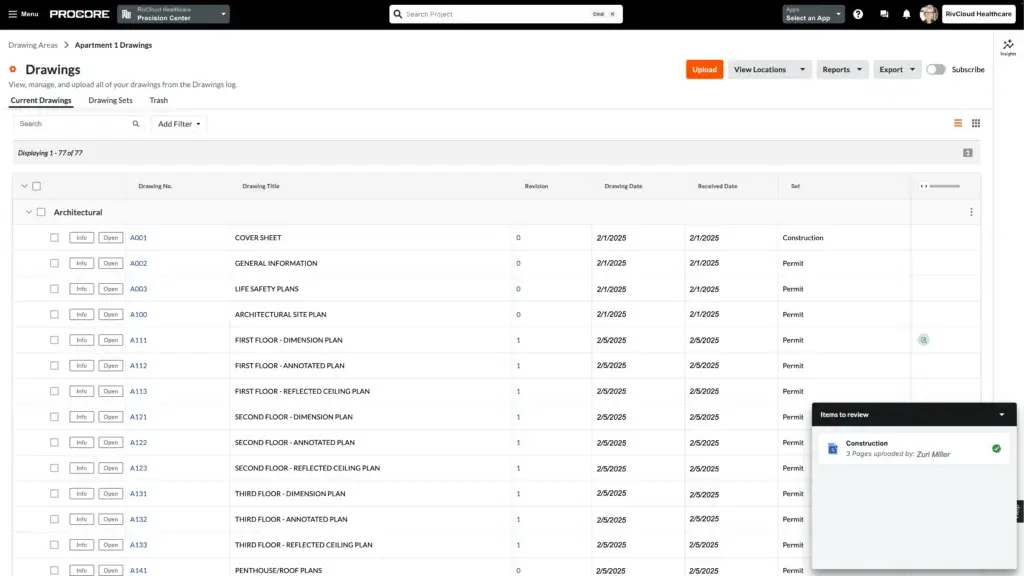Image resolution: width=1024 pixels, height=576 pixels.
Task: Switch to the Drawing Sets tab
Action: (110, 100)
